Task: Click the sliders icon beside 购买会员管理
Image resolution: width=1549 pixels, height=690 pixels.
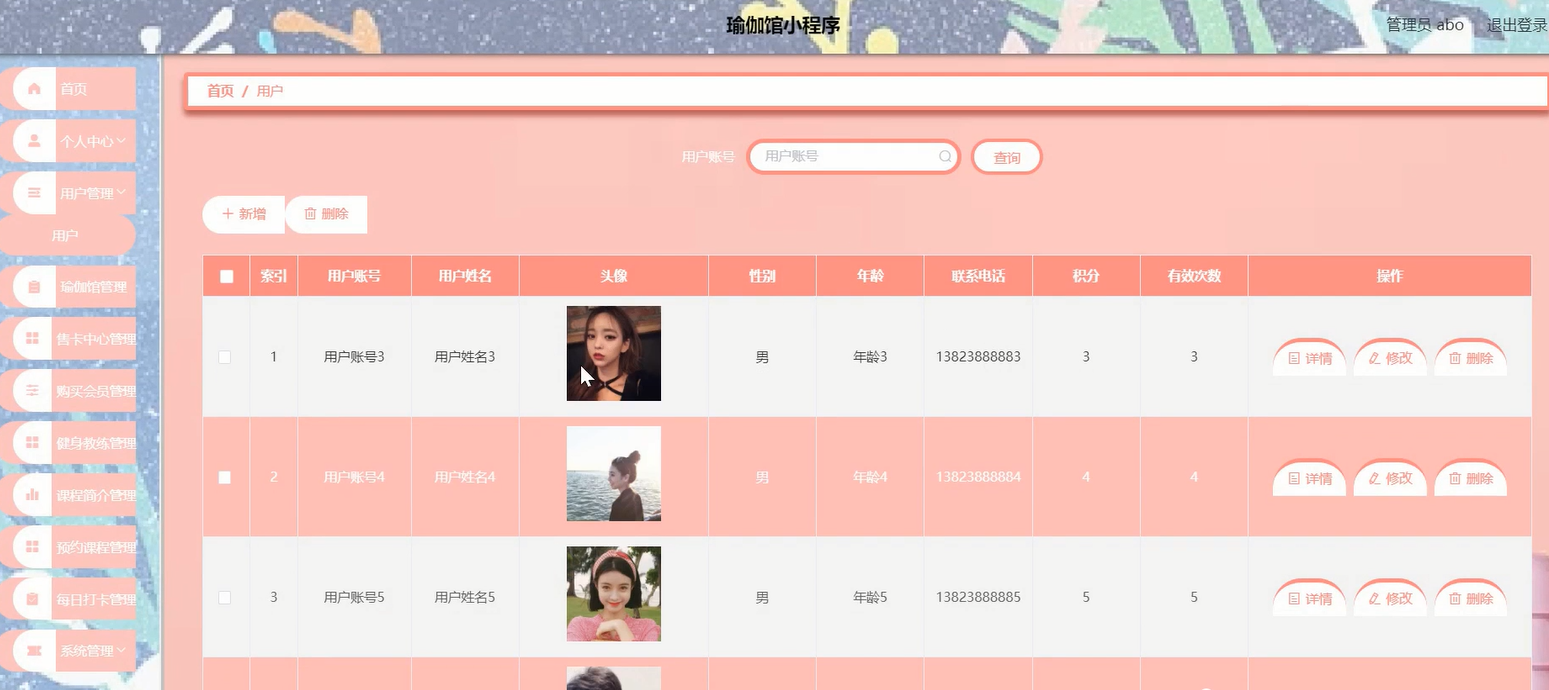Action: click(x=33, y=391)
